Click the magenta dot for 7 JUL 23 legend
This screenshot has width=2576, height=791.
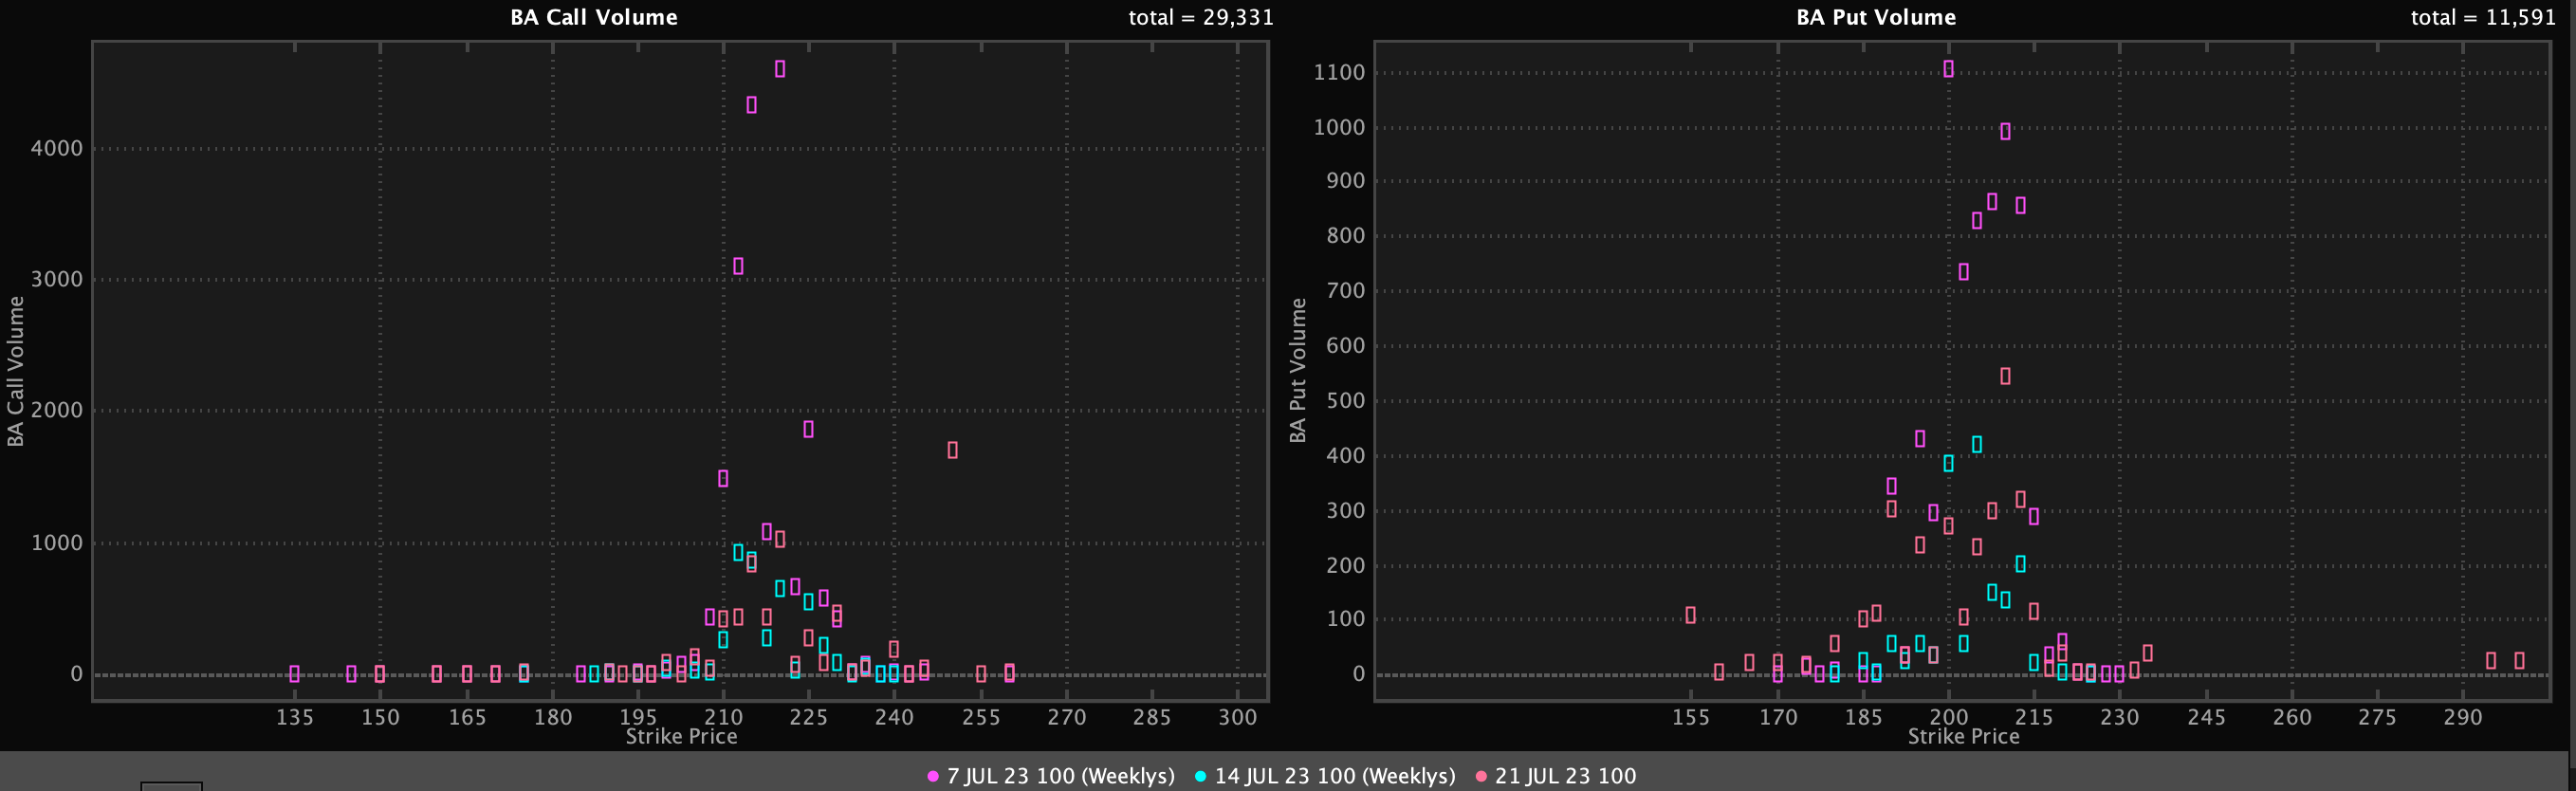pos(933,776)
